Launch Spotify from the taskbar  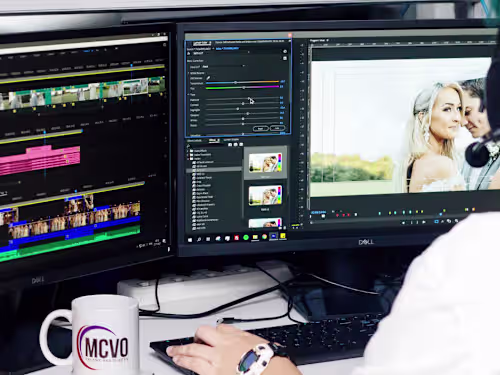pyautogui.click(x=246, y=237)
